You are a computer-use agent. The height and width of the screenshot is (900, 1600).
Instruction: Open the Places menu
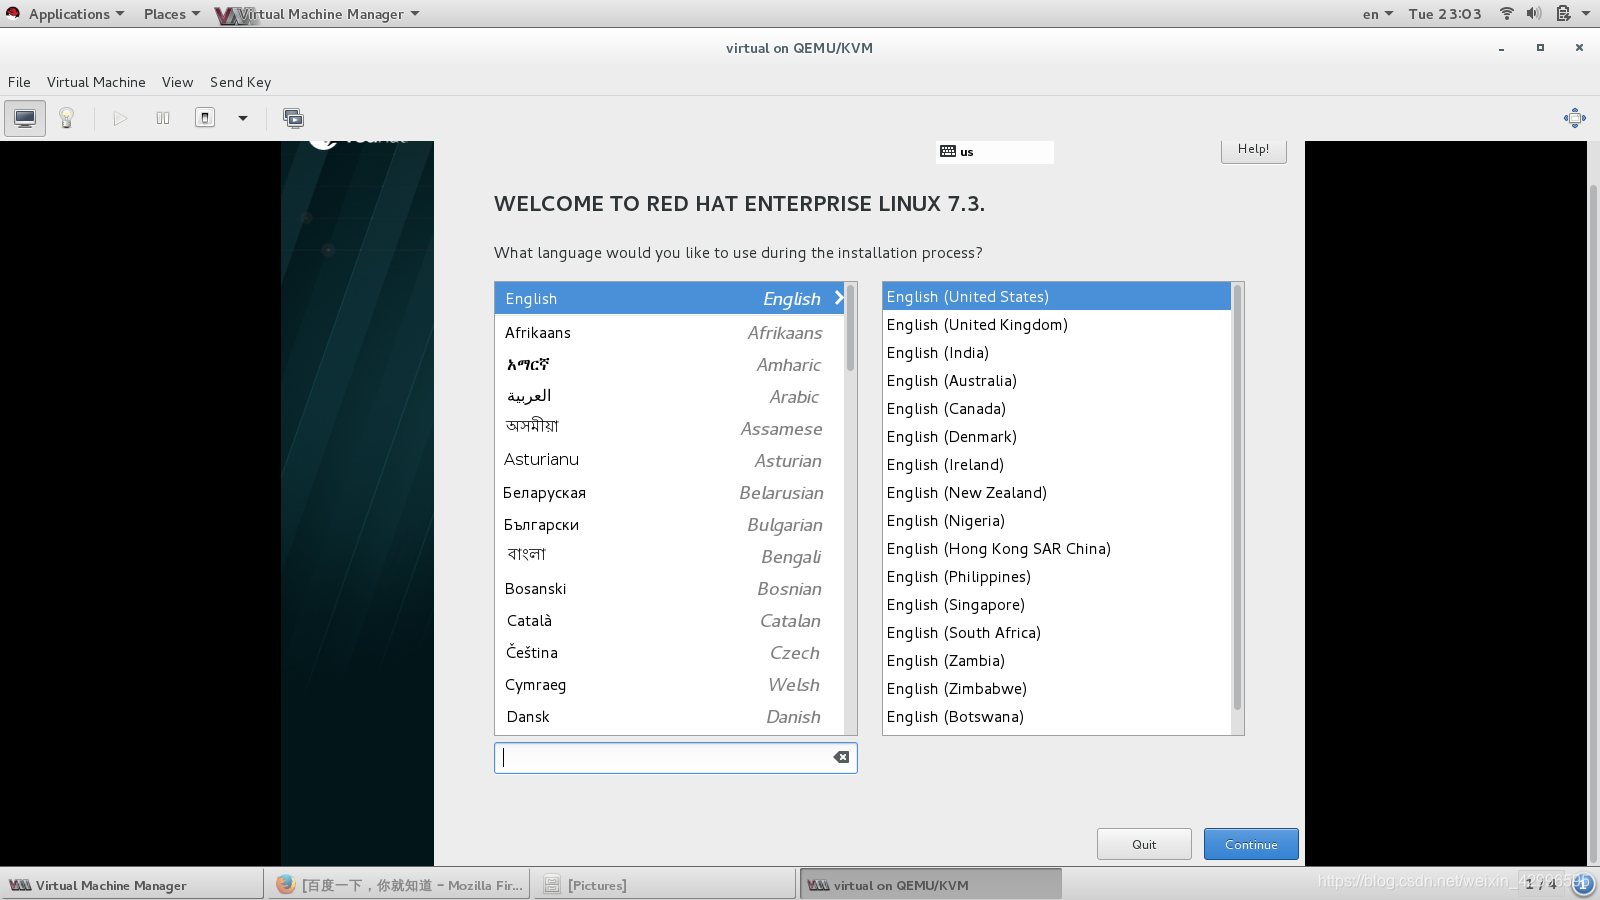[171, 14]
